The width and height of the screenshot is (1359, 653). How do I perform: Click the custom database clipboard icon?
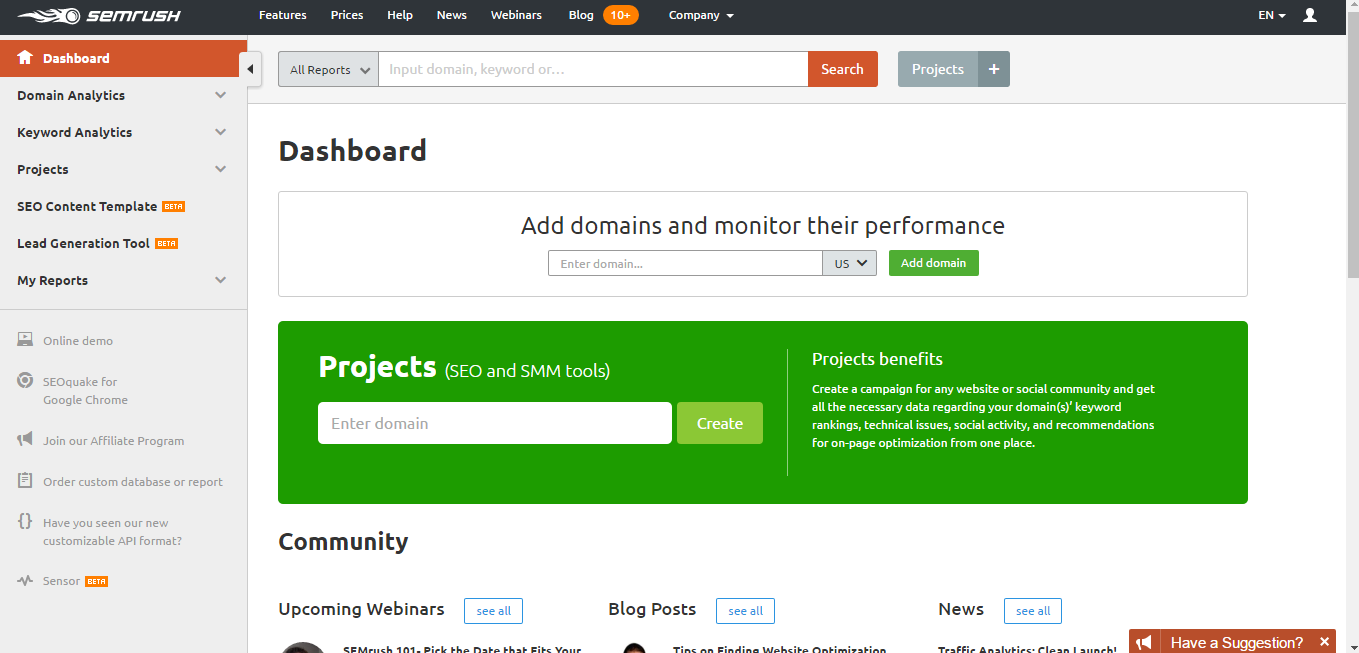click(25, 481)
